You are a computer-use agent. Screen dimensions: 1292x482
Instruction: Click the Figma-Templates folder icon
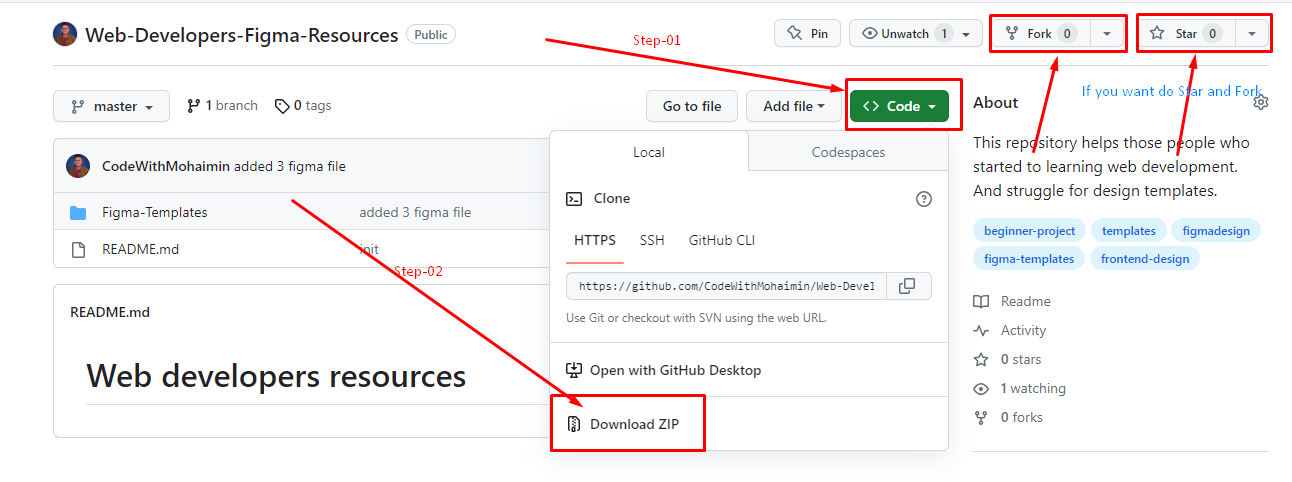click(x=78, y=212)
